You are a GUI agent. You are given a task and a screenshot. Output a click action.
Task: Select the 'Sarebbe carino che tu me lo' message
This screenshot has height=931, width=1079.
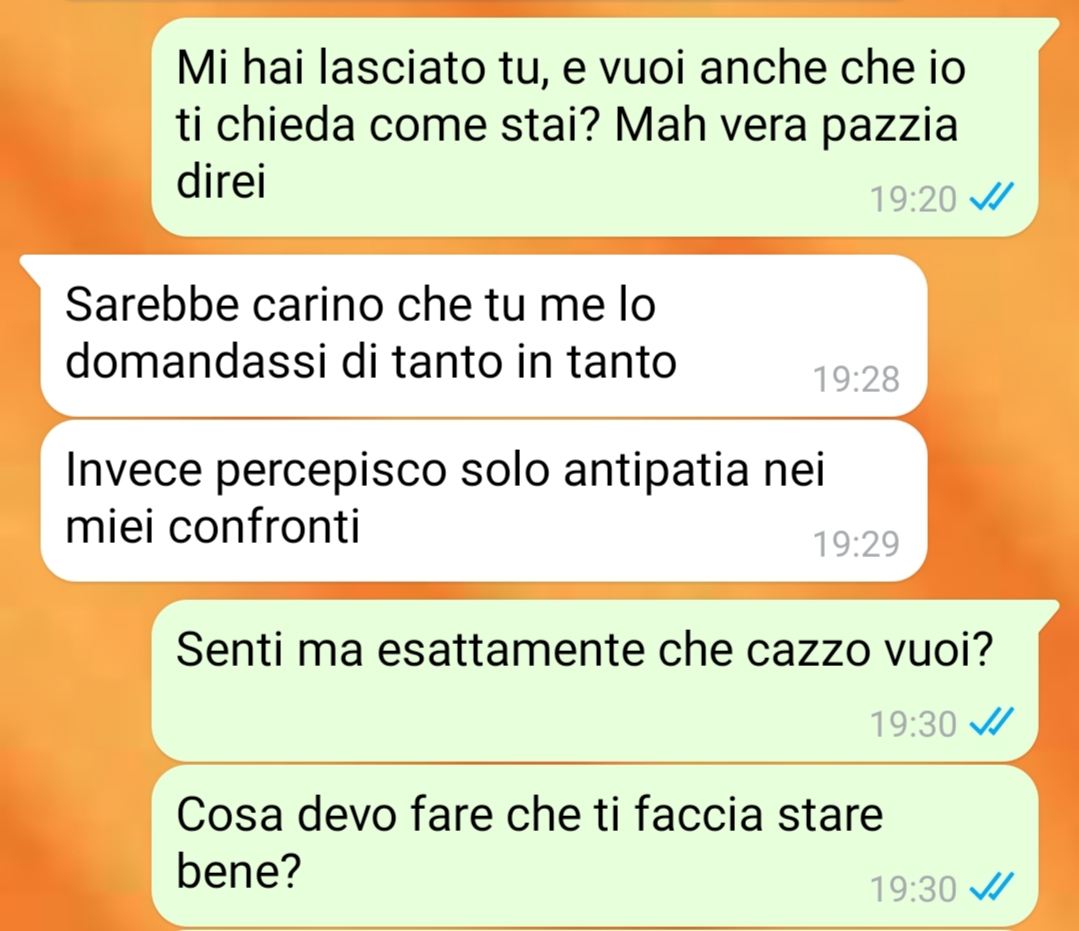(x=484, y=335)
